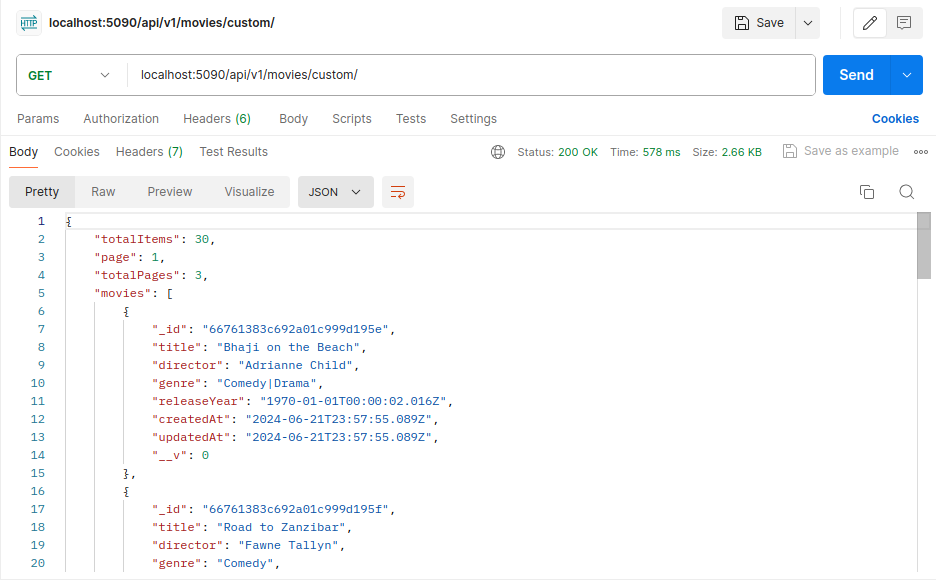Screen dimensions: 936x580
Task: Switch to the Tests tab
Action: (411, 119)
